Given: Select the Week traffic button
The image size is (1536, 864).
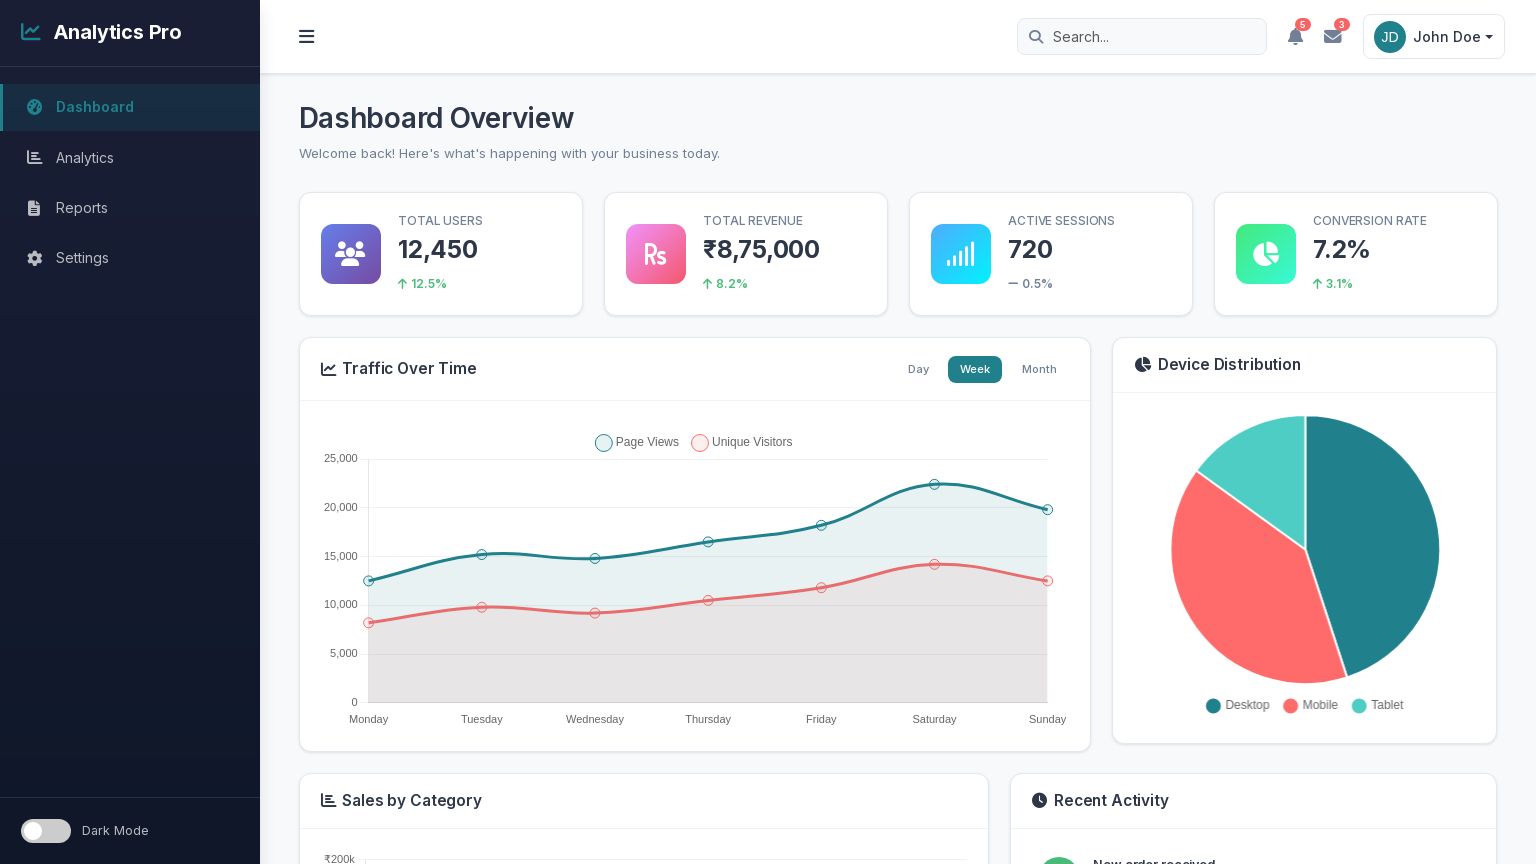Looking at the screenshot, I should point(974,369).
